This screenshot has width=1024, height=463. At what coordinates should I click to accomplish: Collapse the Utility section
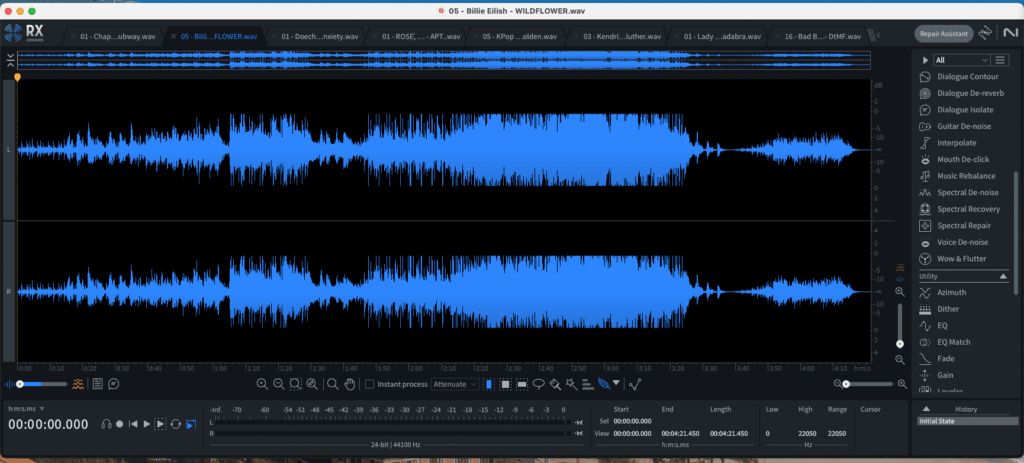[1004, 276]
